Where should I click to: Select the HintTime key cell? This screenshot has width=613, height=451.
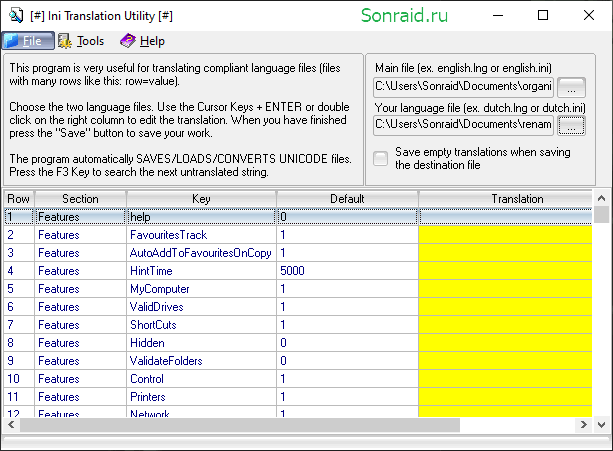pos(201,271)
